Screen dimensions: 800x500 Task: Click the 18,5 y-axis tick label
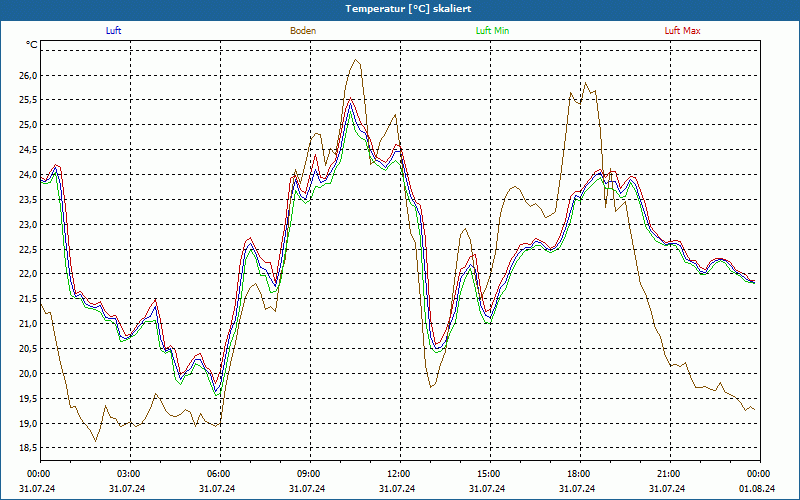pos(27,448)
